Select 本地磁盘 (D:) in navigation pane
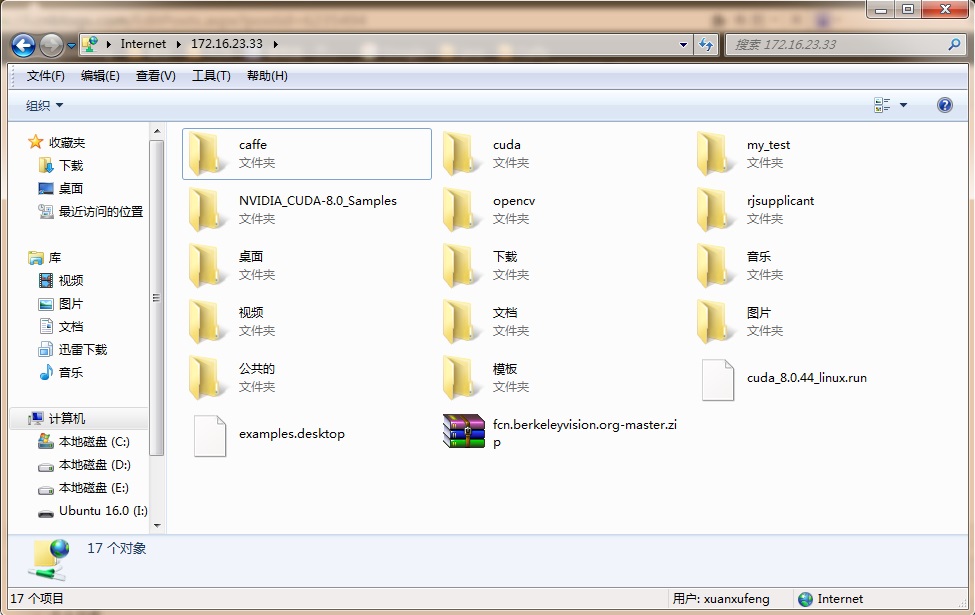The width and height of the screenshot is (975, 615). point(94,465)
